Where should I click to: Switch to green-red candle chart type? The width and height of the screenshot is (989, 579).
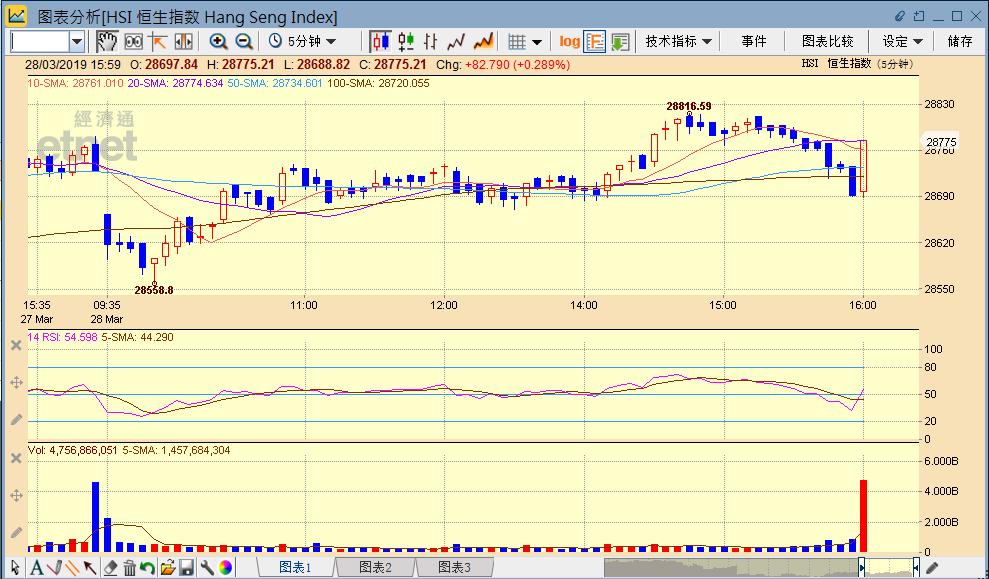406,42
